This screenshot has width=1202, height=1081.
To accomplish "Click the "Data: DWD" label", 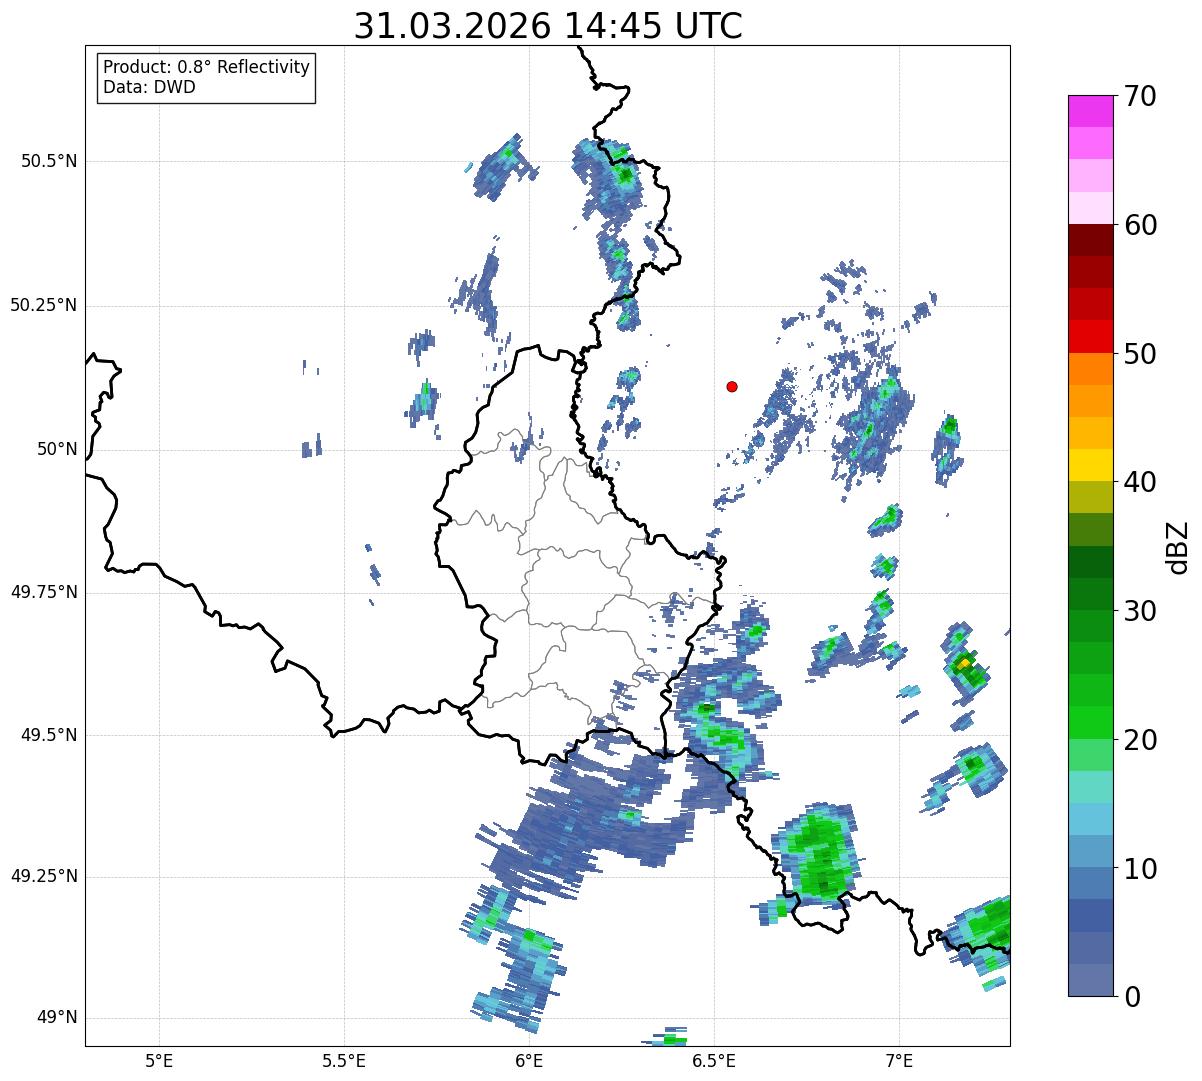I will 150,87.
